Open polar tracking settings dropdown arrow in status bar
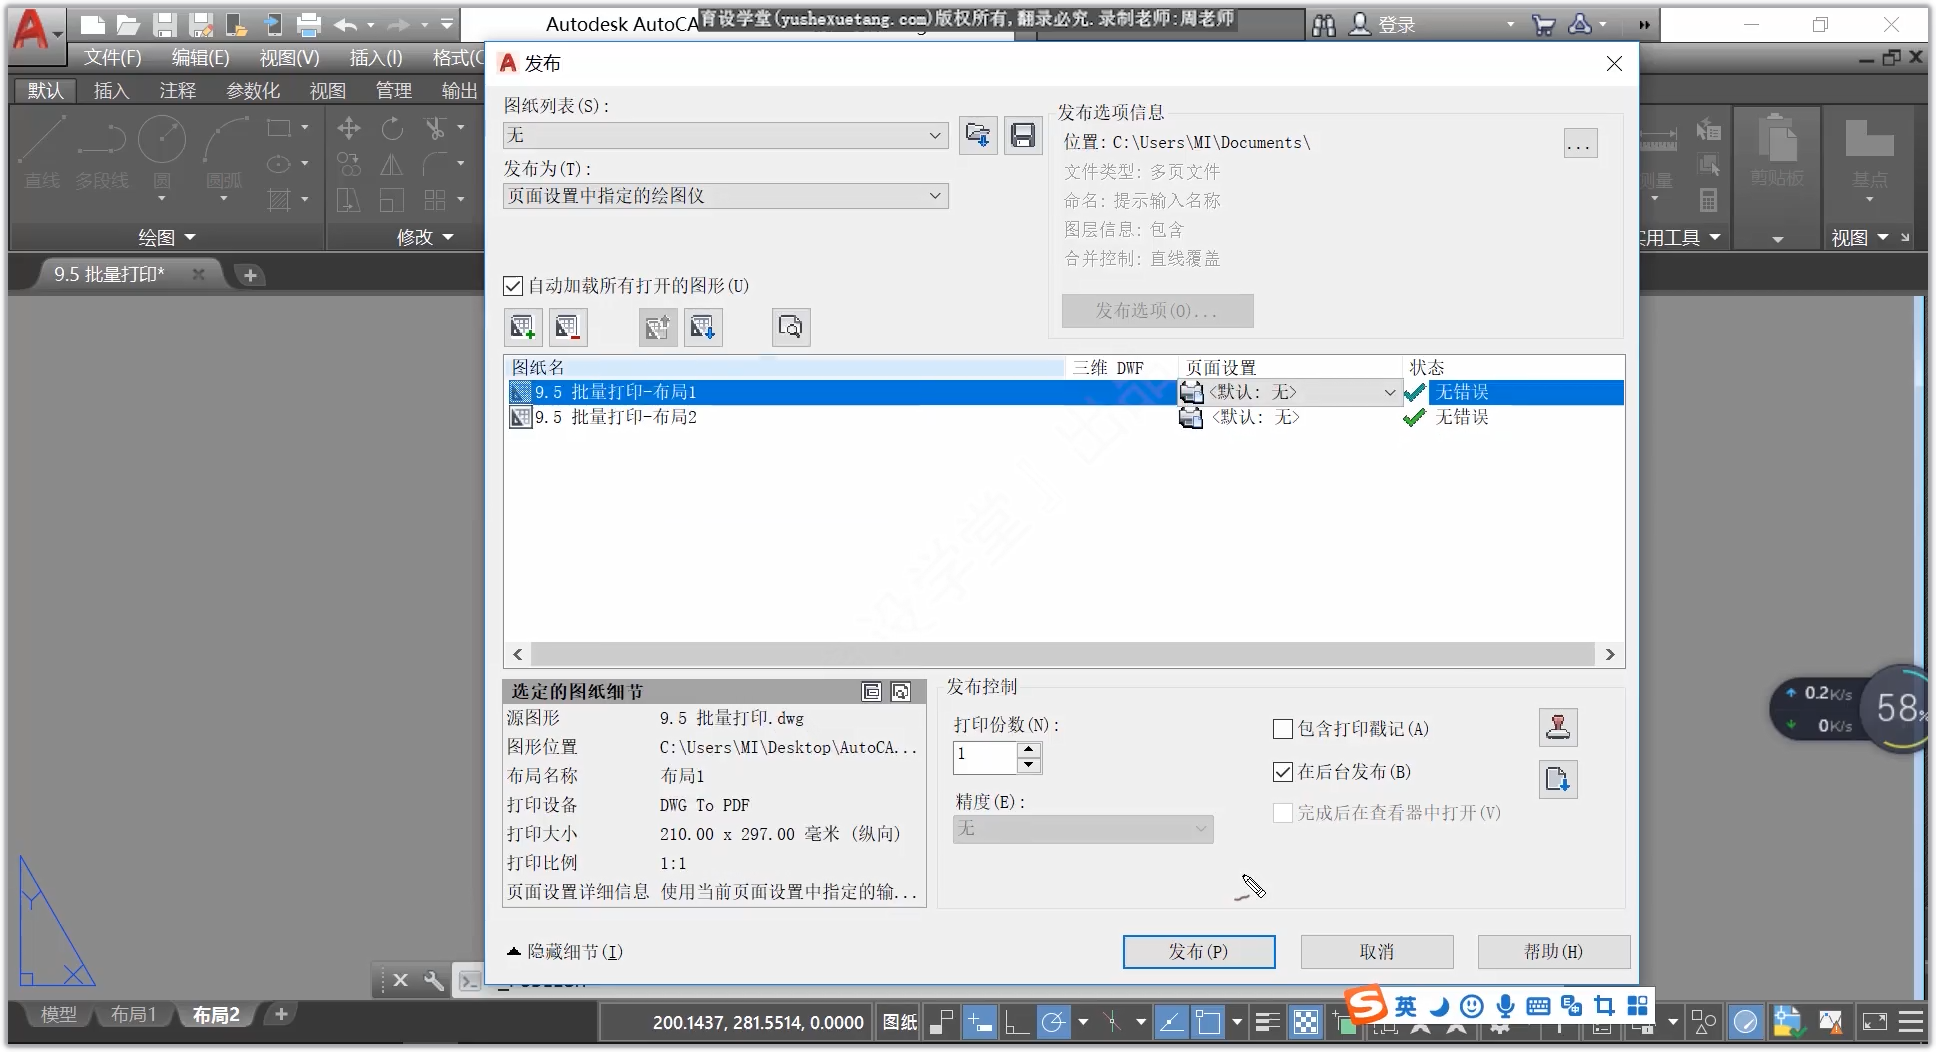 tap(1083, 1022)
